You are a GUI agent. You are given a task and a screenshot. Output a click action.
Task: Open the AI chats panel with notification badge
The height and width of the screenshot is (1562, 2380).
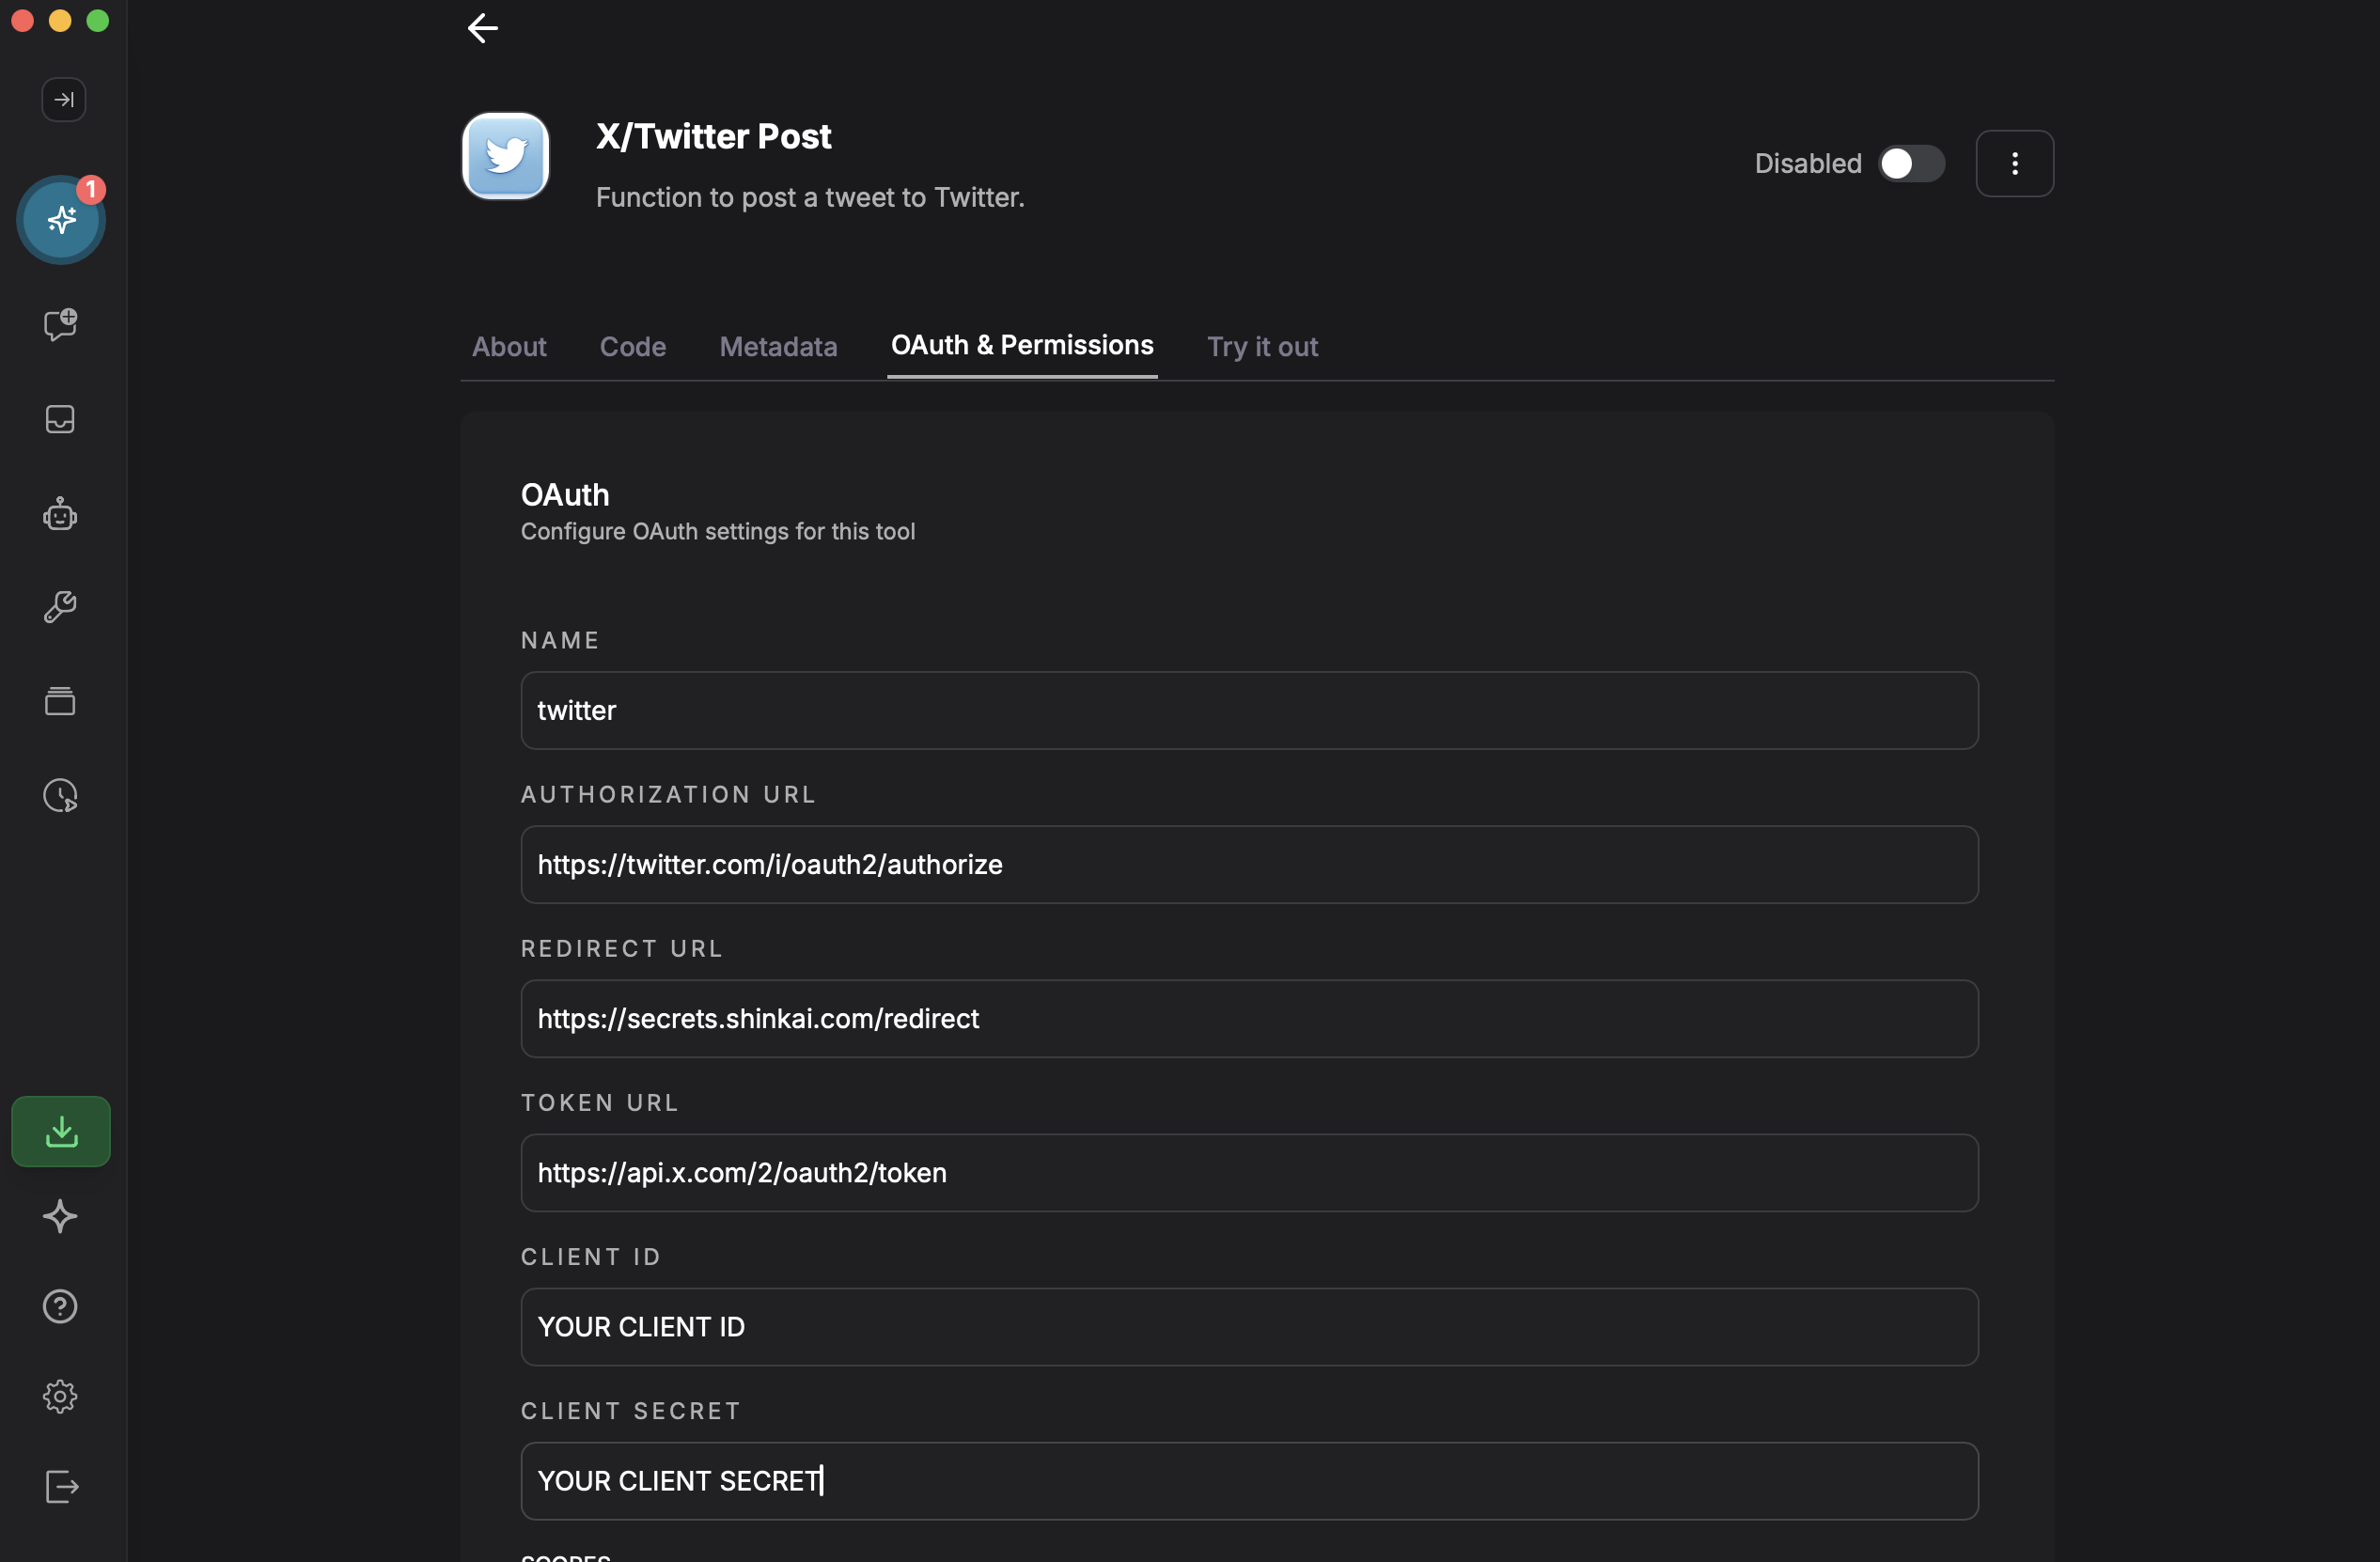[61, 220]
